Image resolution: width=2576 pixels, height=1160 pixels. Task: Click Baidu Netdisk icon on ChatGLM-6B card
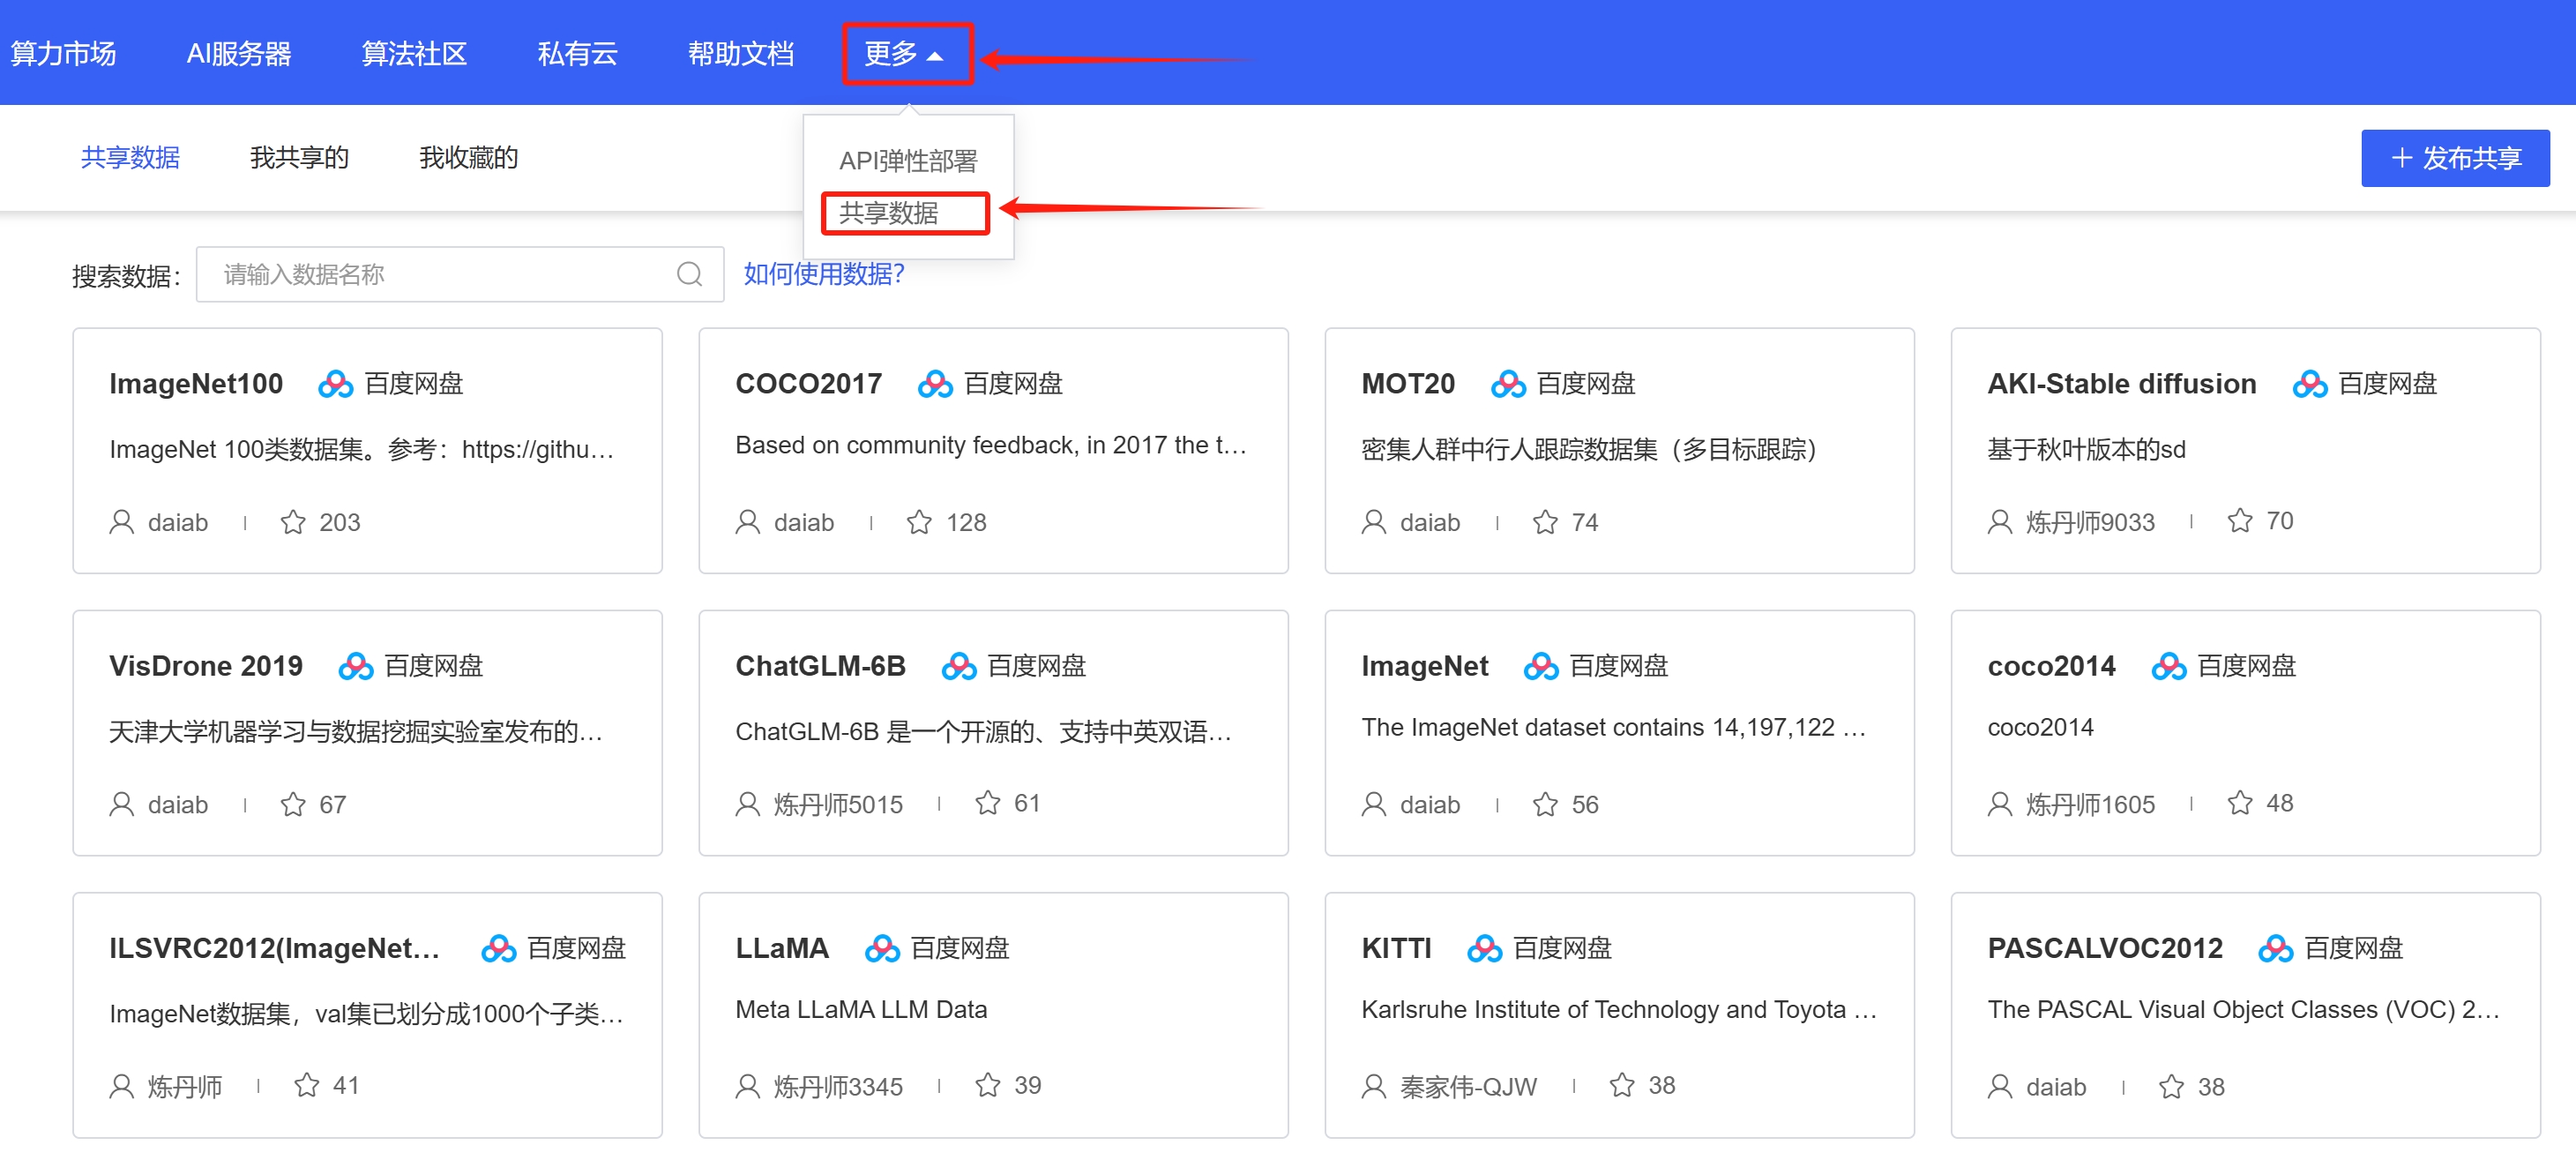point(959,666)
